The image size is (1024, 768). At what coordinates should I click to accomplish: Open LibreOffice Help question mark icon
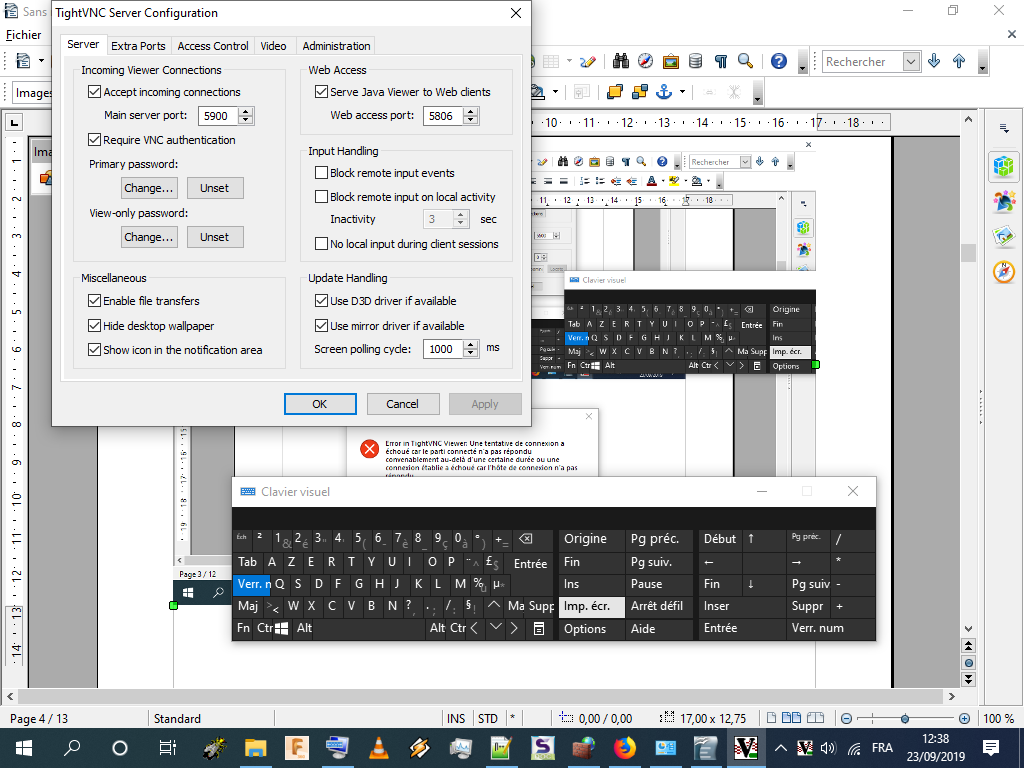pos(778,61)
